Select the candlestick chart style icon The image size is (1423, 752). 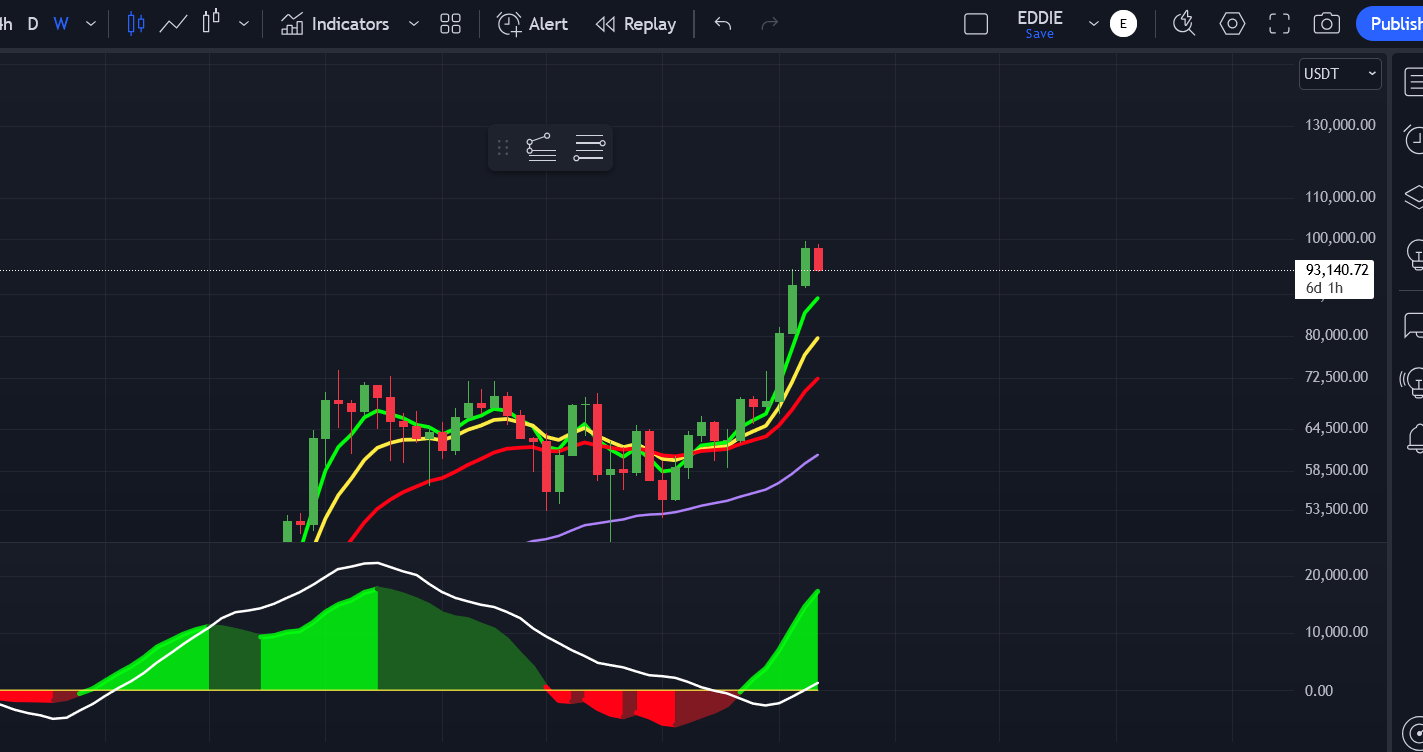136,24
